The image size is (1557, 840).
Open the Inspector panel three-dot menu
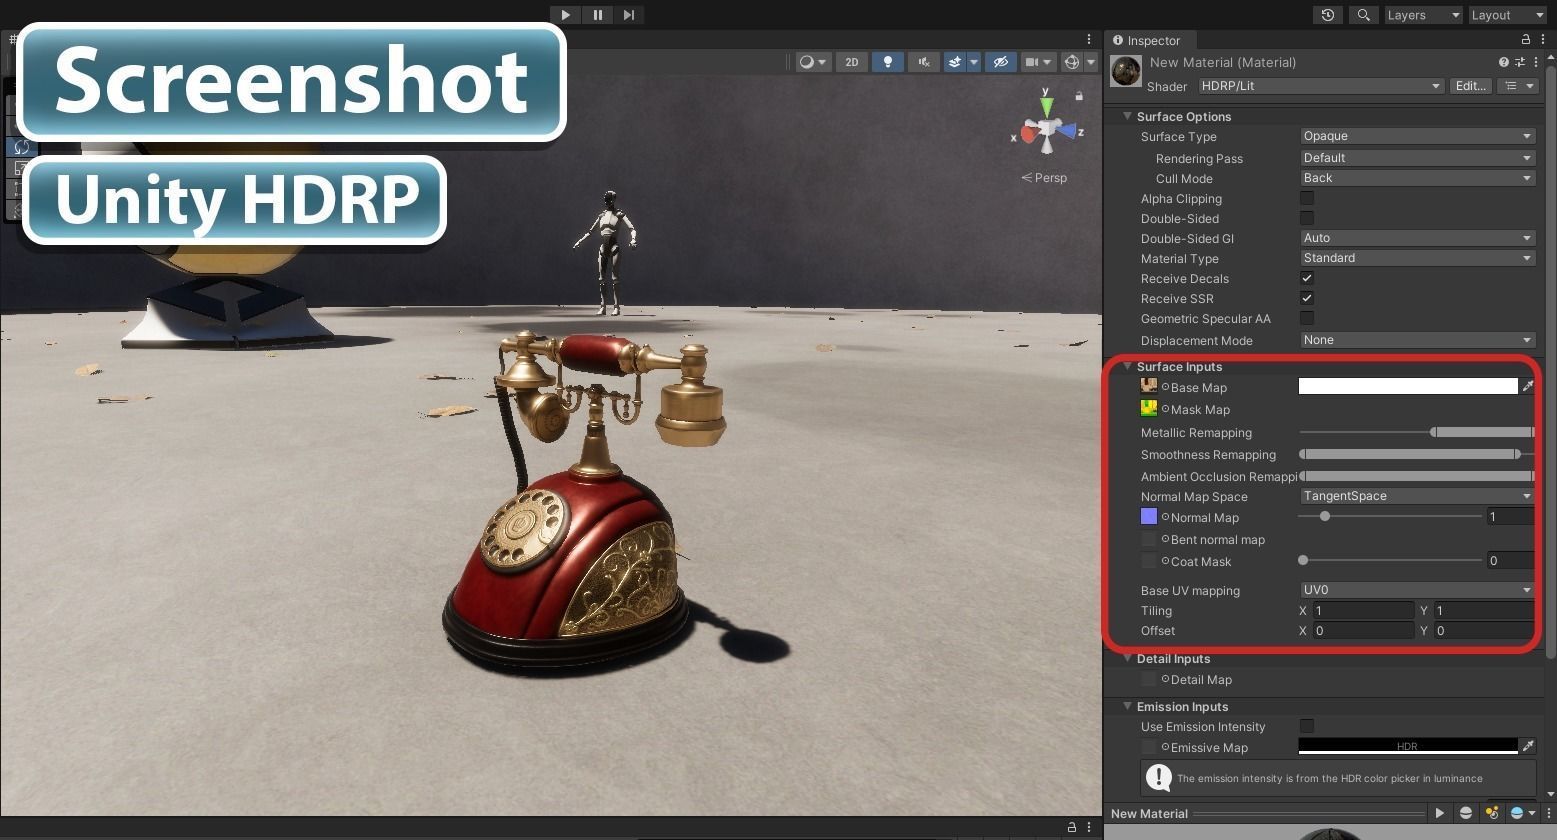(x=1542, y=40)
